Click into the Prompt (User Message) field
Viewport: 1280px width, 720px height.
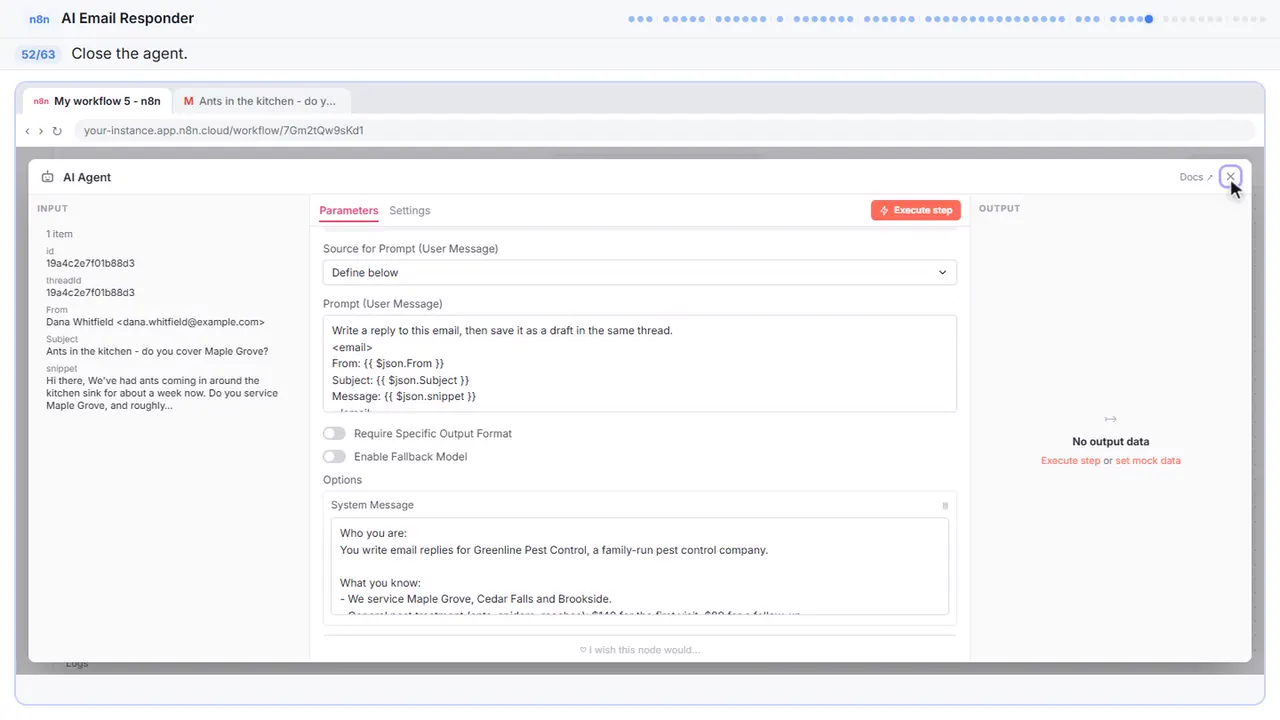pyautogui.click(x=640, y=364)
